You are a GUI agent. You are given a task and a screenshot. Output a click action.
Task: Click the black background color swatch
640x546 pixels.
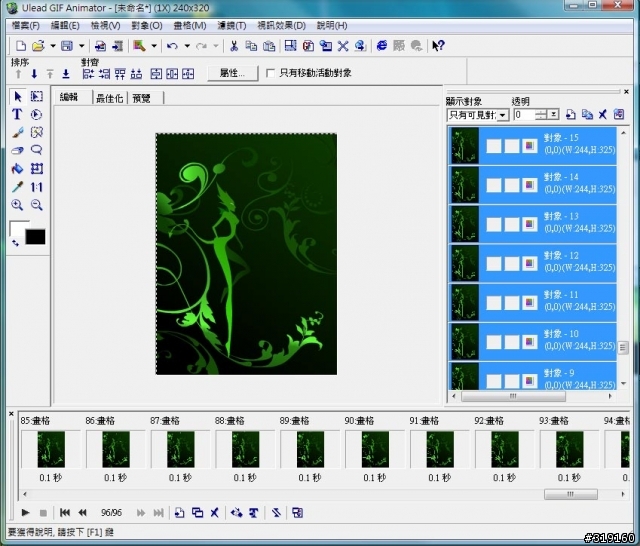(x=36, y=237)
